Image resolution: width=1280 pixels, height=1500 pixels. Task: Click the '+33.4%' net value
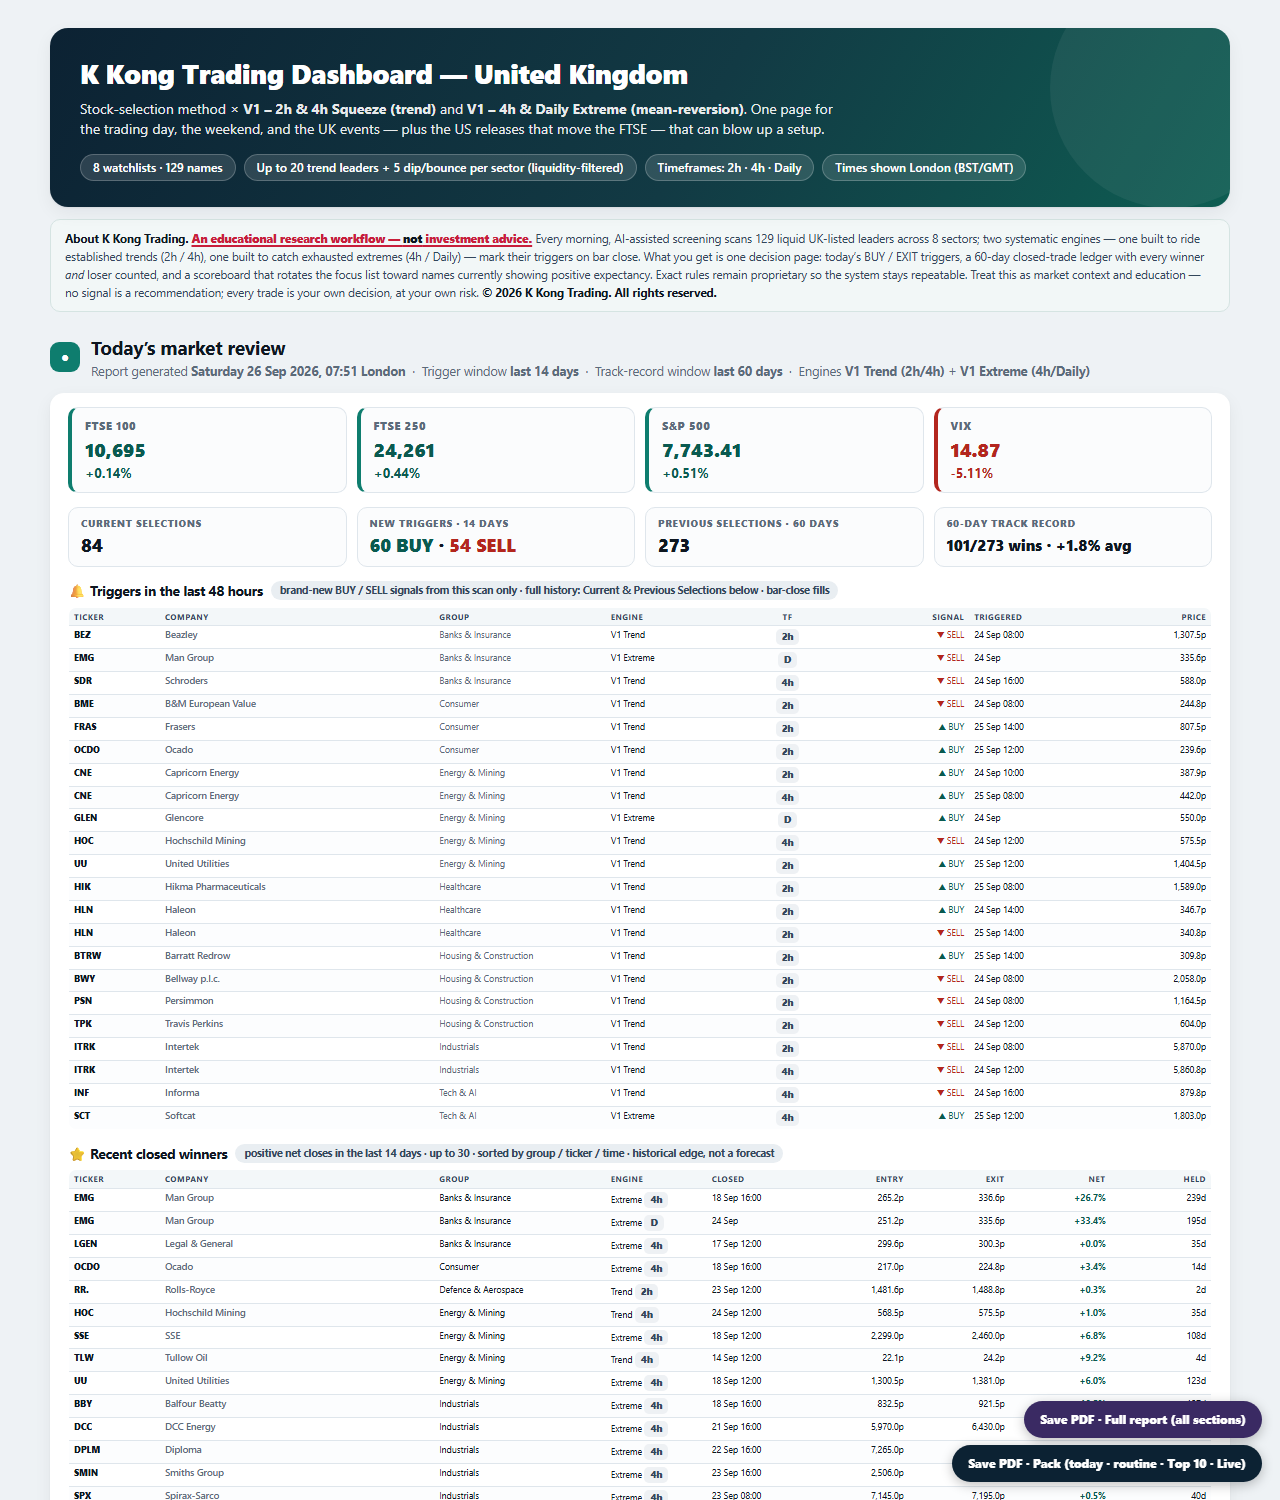1090,1221
